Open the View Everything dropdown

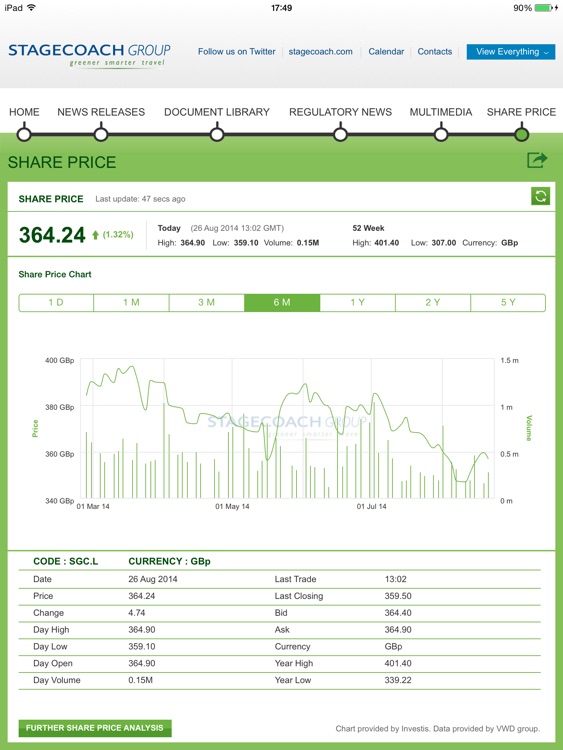[511, 52]
